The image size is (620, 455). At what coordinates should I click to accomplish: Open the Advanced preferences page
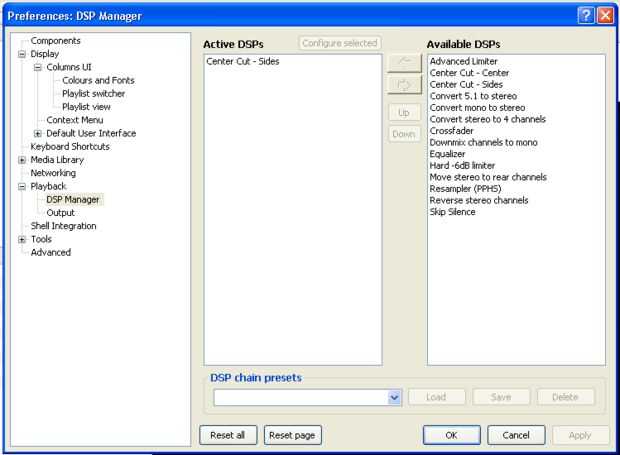click(x=51, y=252)
